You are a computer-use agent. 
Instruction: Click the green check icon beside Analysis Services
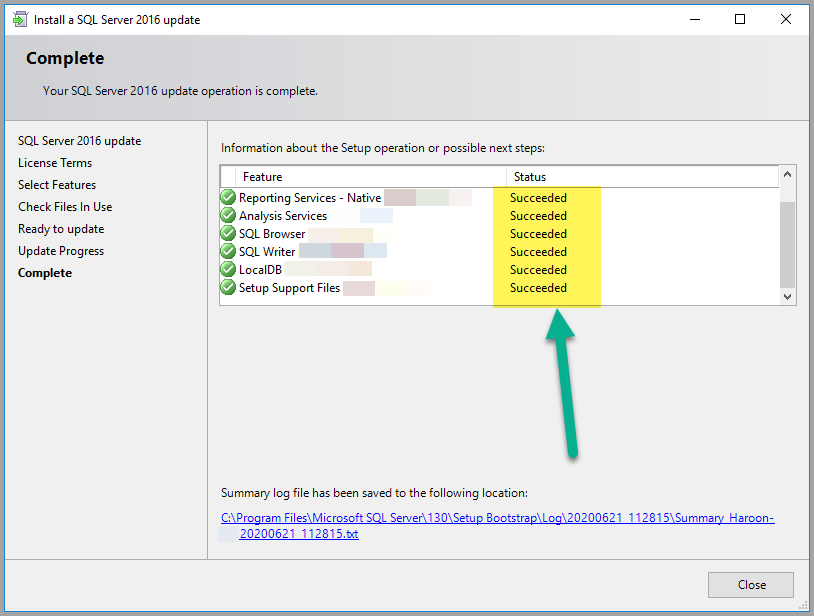(x=228, y=215)
